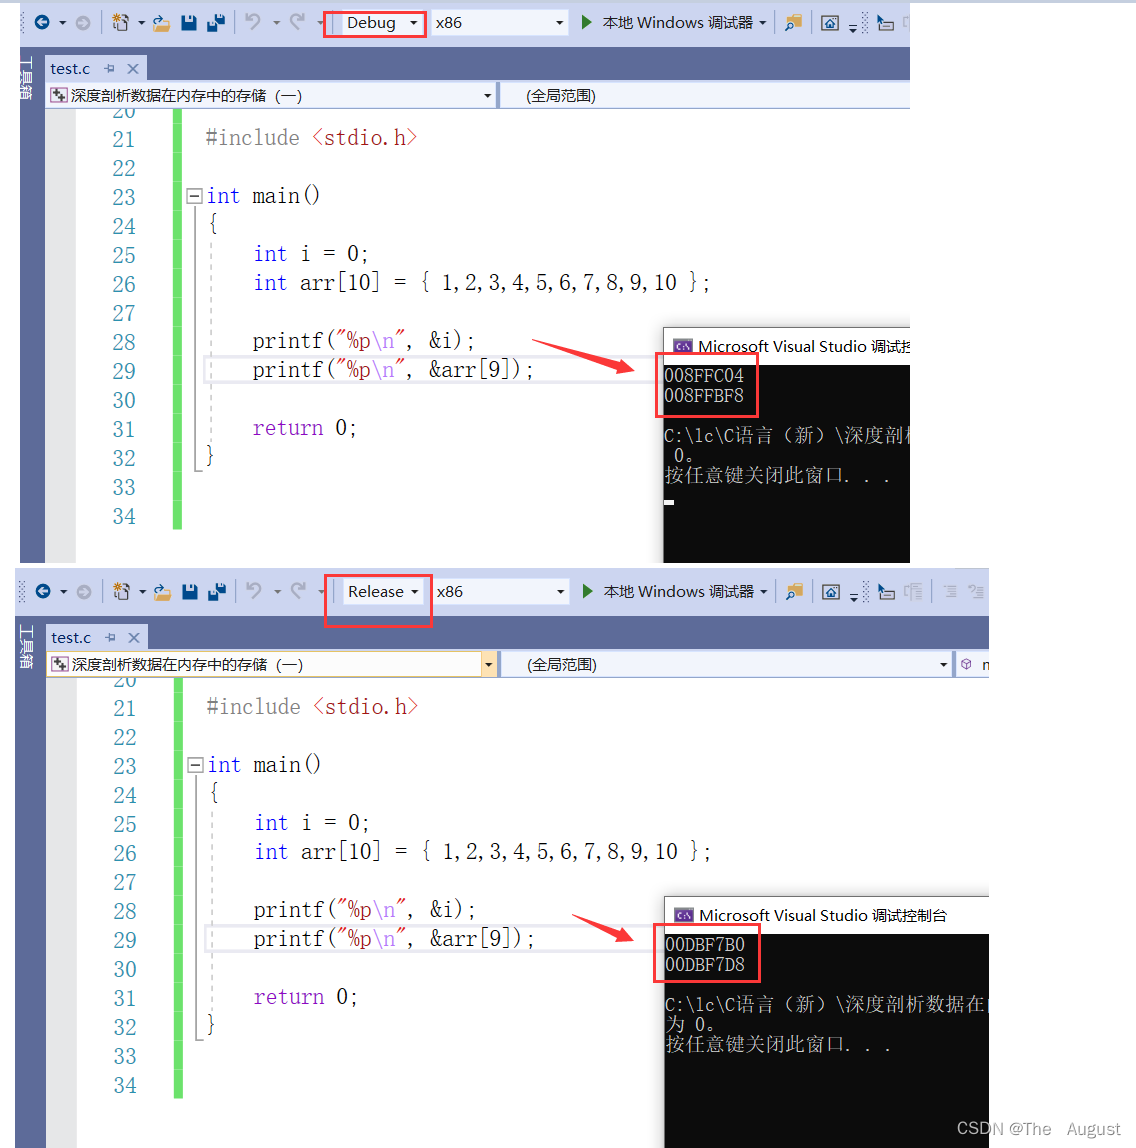The image size is (1136, 1148).
Task: Click save all icon in upper toolbar
Action: pos(216,23)
